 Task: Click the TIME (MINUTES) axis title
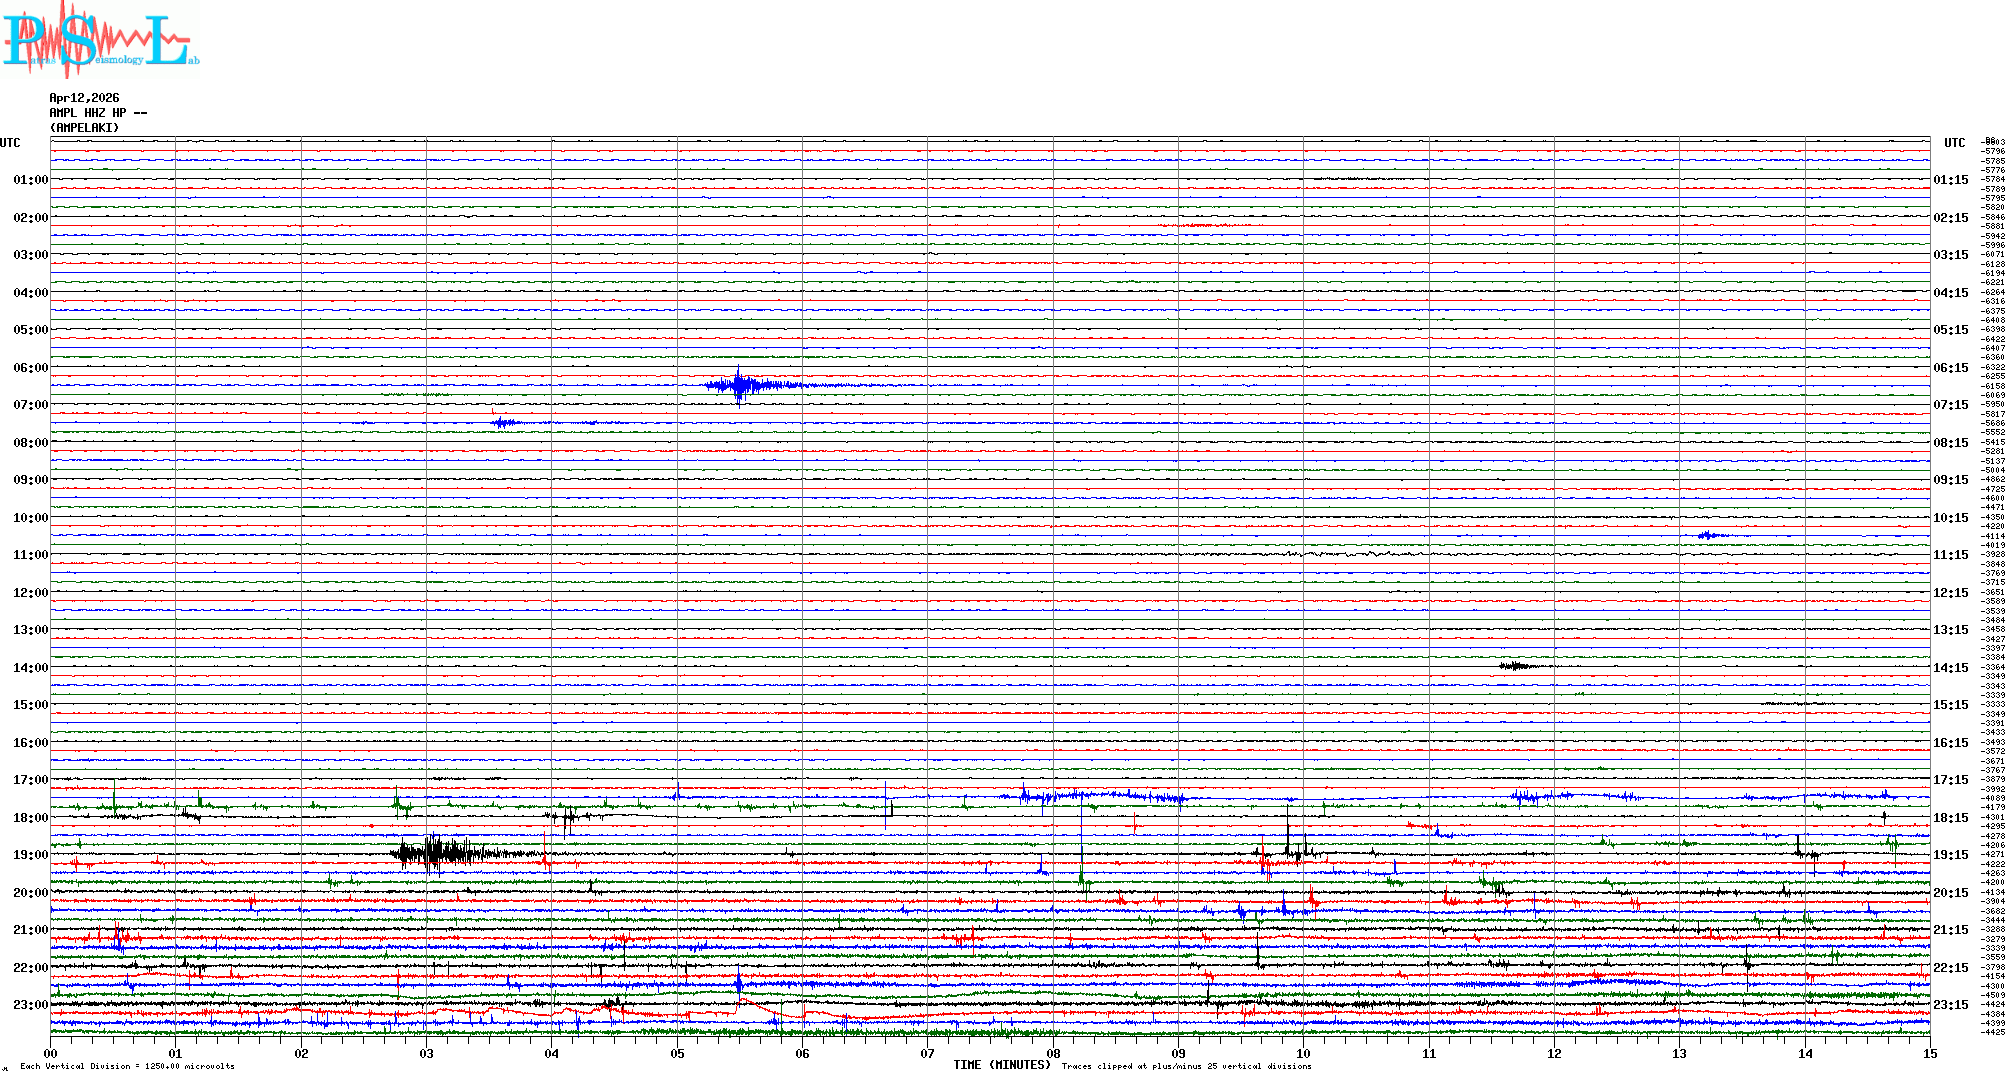(1002, 1065)
